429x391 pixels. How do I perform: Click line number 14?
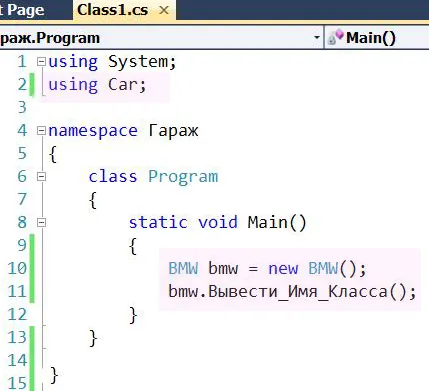[x=17, y=361]
